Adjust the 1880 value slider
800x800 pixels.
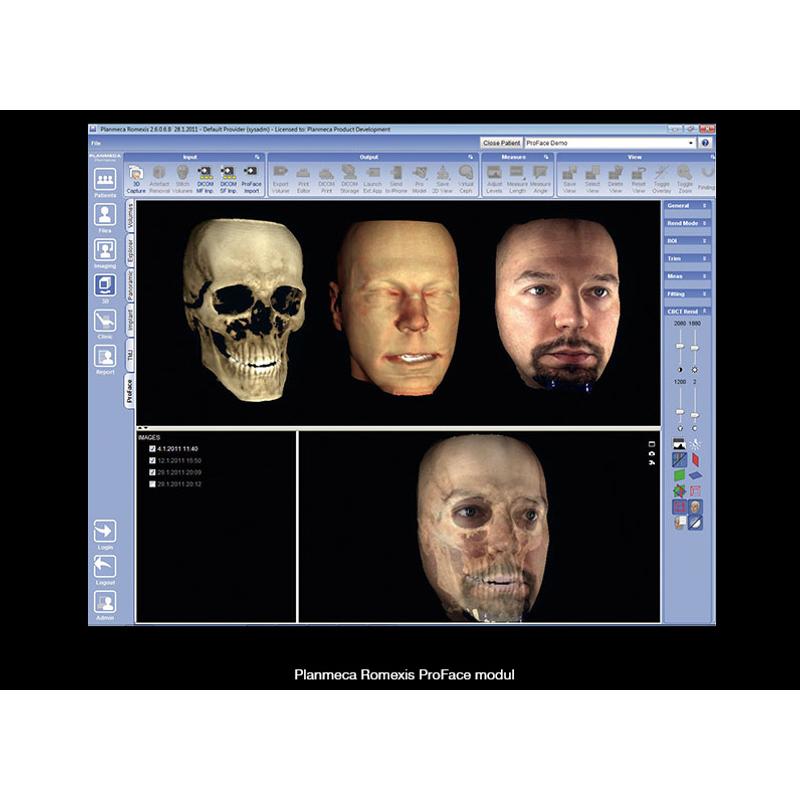point(694,347)
